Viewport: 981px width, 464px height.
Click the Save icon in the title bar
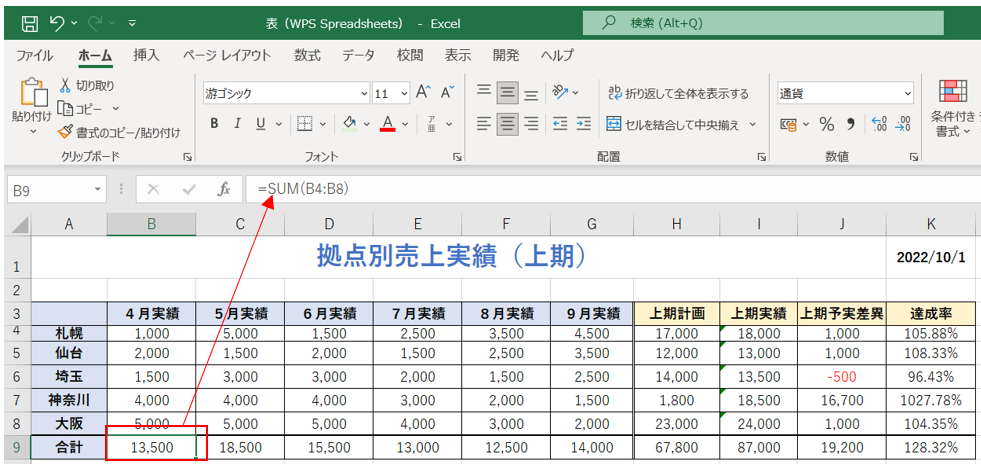point(30,22)
